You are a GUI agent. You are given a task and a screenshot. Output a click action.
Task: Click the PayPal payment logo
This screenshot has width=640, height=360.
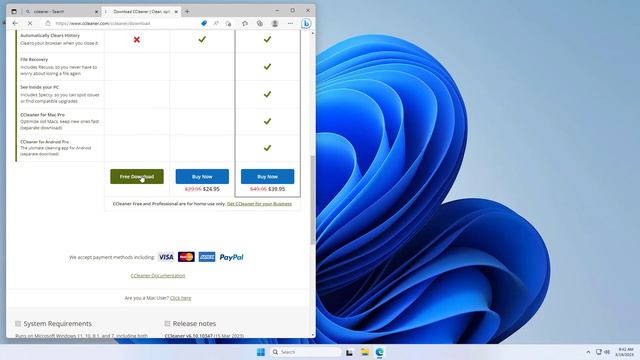pos(231,257)
